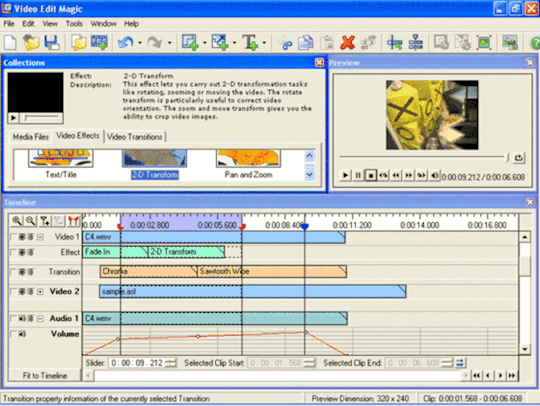The width and height of the screenshot is (540, 406).
Task: Toggle the Video 1 track checkbox
Action: coord(13,237)
